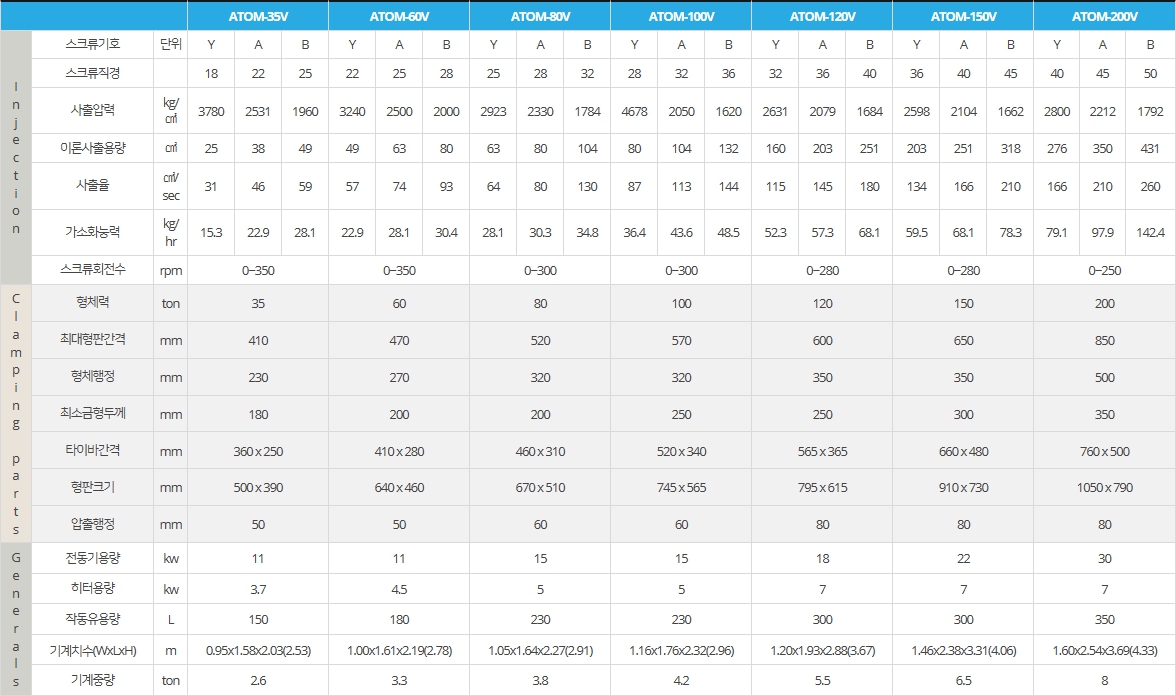Select platen size 910x730
Image resolution: width=1176 pixels, height=696 pixels.
[963, 488]
